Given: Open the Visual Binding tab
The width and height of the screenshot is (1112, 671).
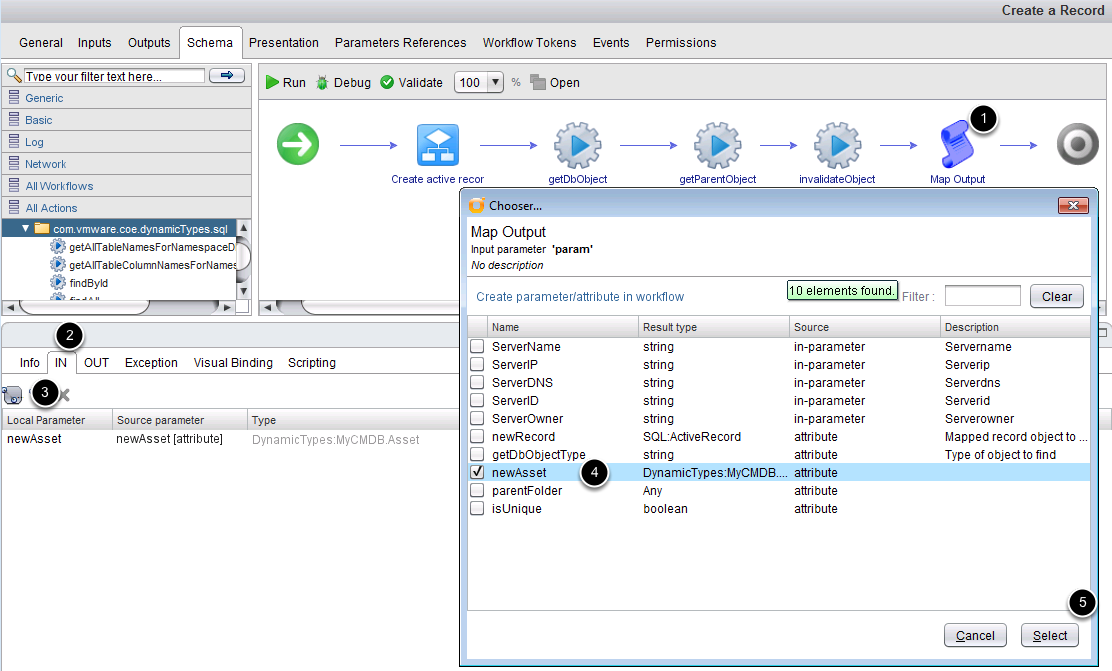Looking at the screenshot, I should pos(233,362).
